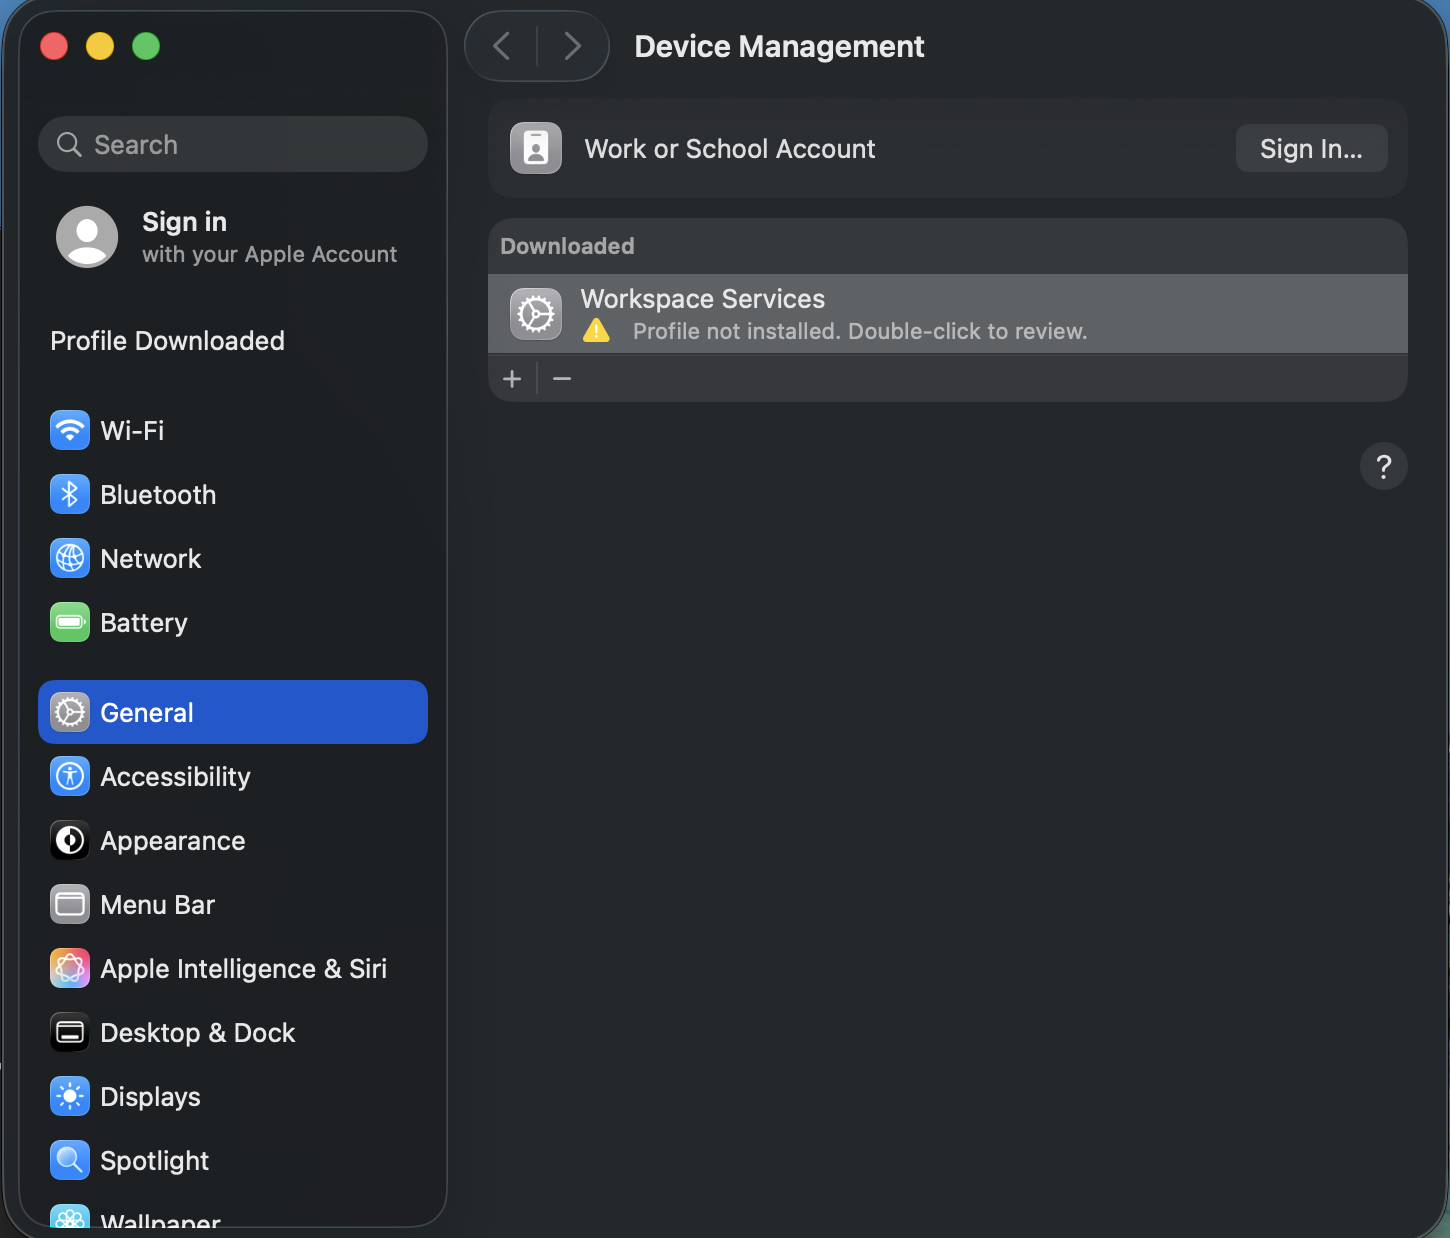Click the Work or School Account badge icon
Viewport: 1450px width, 1238px height.
tap(535, 148)
